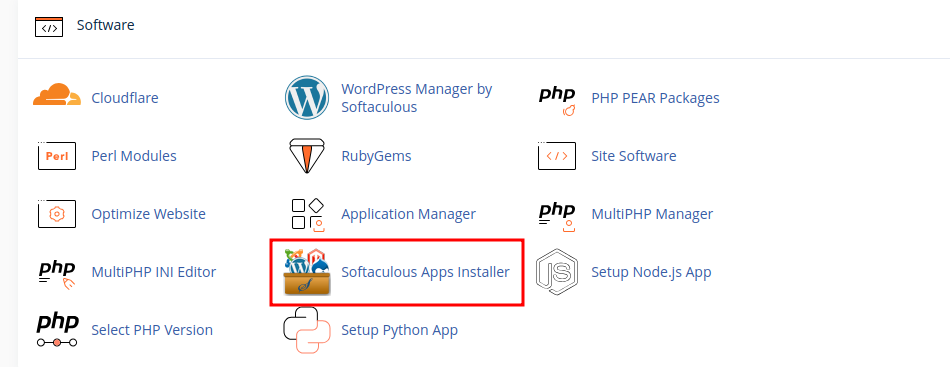
Task: Open WordPress Manager by Softaculous link
Action: pos(417,98)
